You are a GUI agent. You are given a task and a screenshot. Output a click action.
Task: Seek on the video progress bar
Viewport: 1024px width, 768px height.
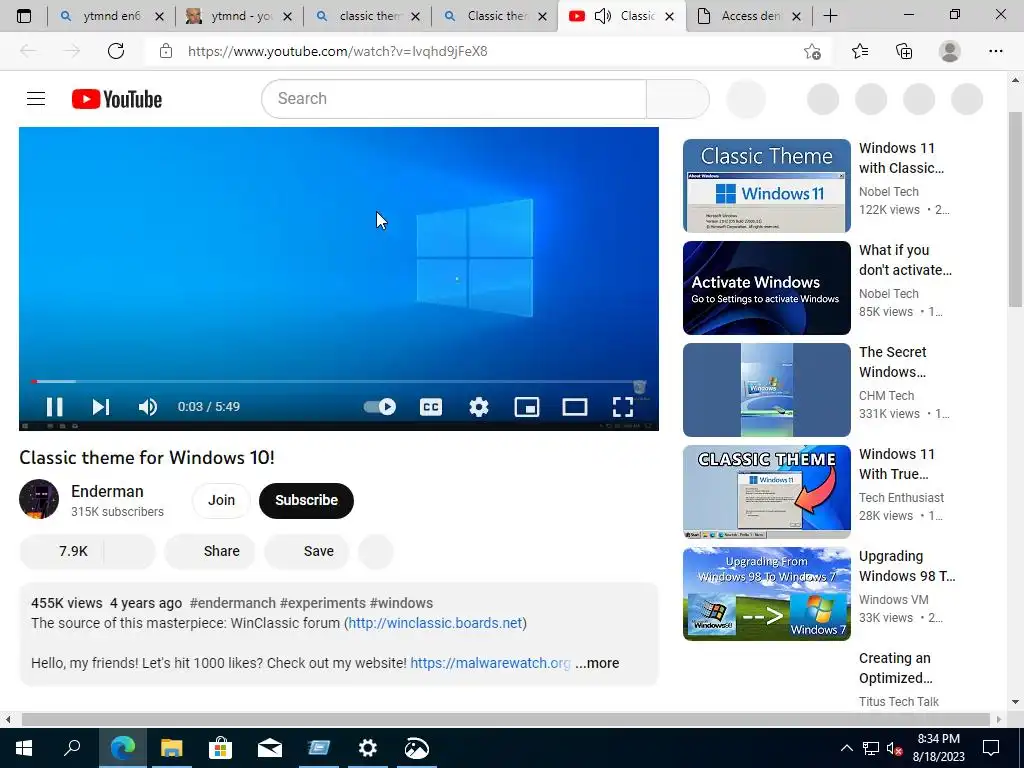[x=338, y=381]
